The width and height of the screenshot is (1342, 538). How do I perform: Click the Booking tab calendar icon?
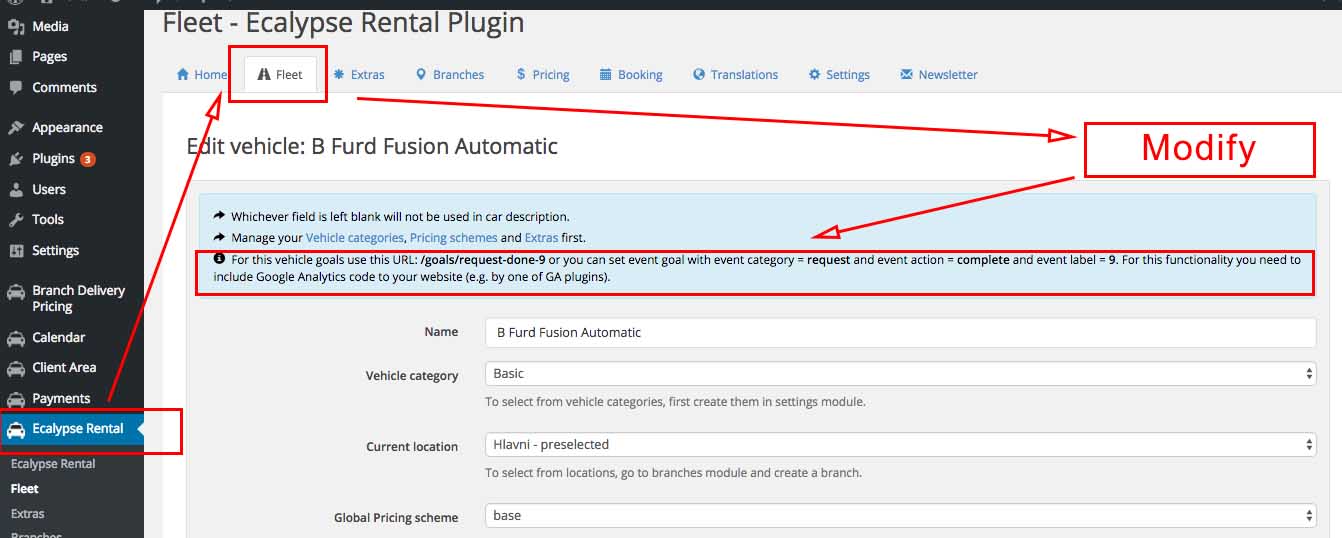(606, 74)
